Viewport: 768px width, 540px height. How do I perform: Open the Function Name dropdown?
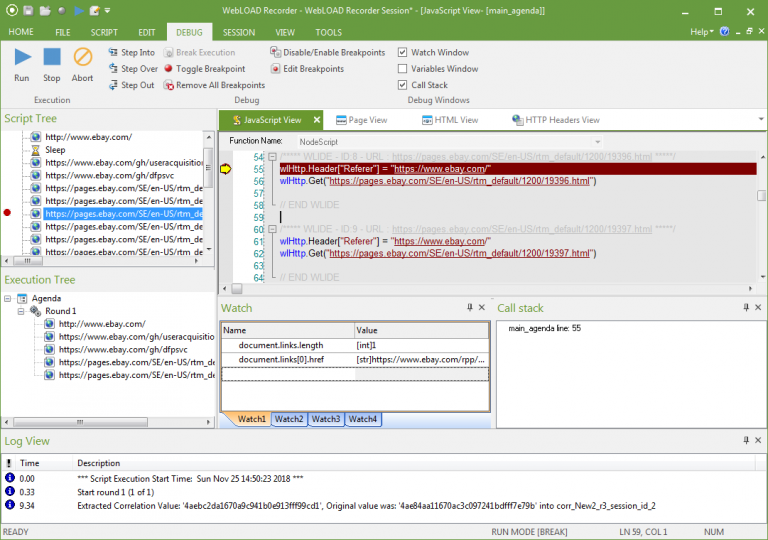pyautogui.click(x=597, y=142)
